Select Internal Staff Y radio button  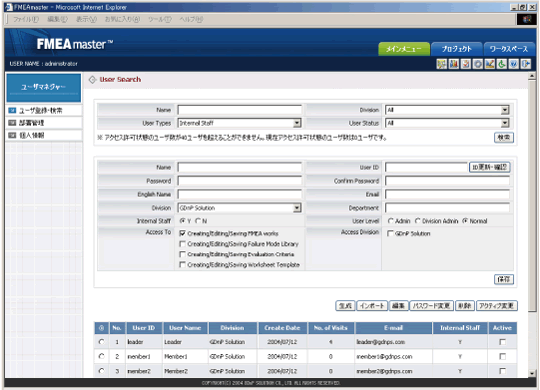183,221
